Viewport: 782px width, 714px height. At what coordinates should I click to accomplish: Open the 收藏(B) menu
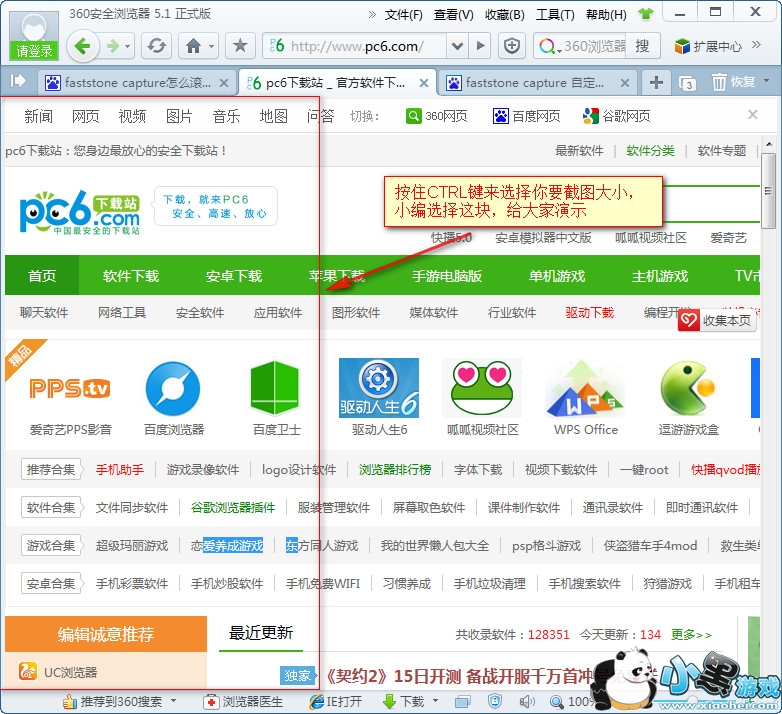(505, 15)
